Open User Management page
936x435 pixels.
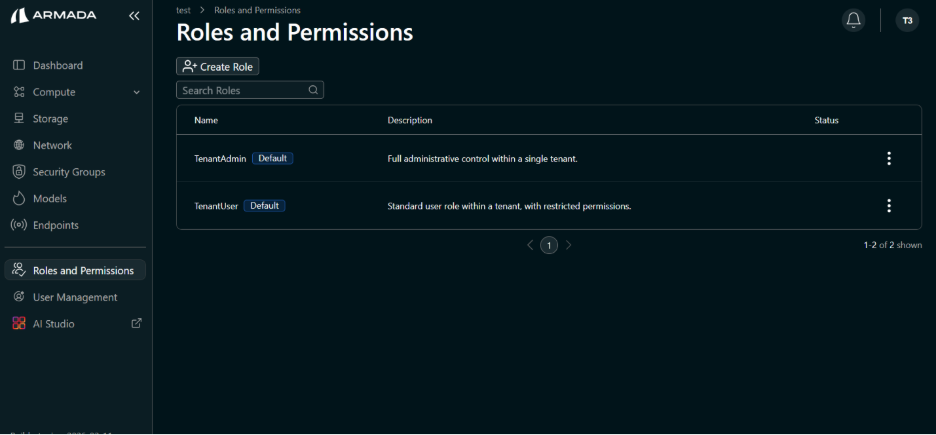pos(74,297)
